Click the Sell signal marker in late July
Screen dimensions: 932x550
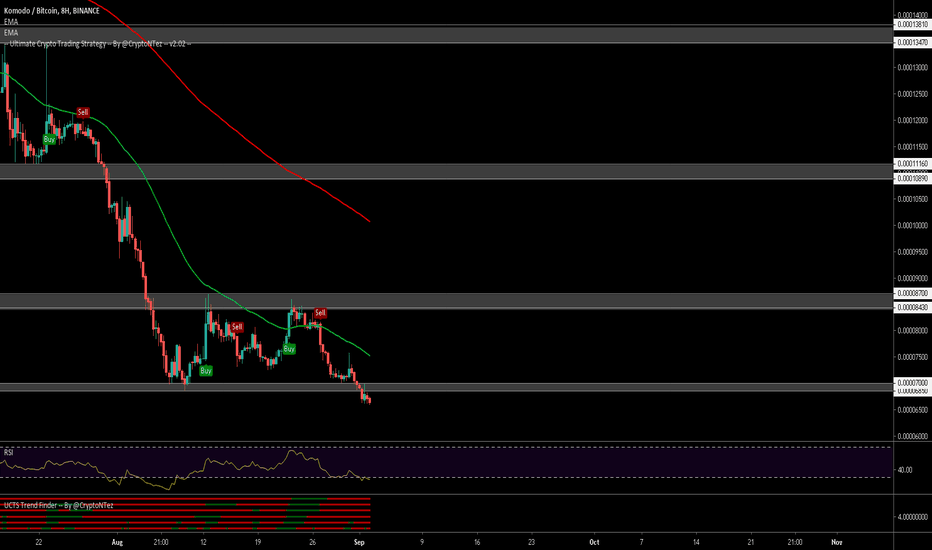click(x=83, y=112)
